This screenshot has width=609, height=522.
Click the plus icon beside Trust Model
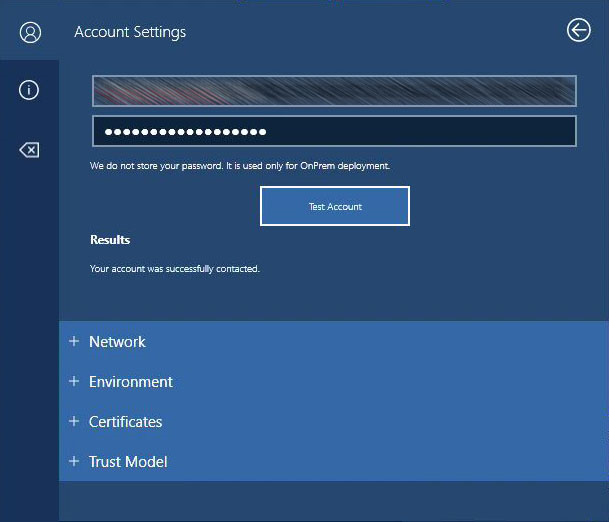pos(74,461)
